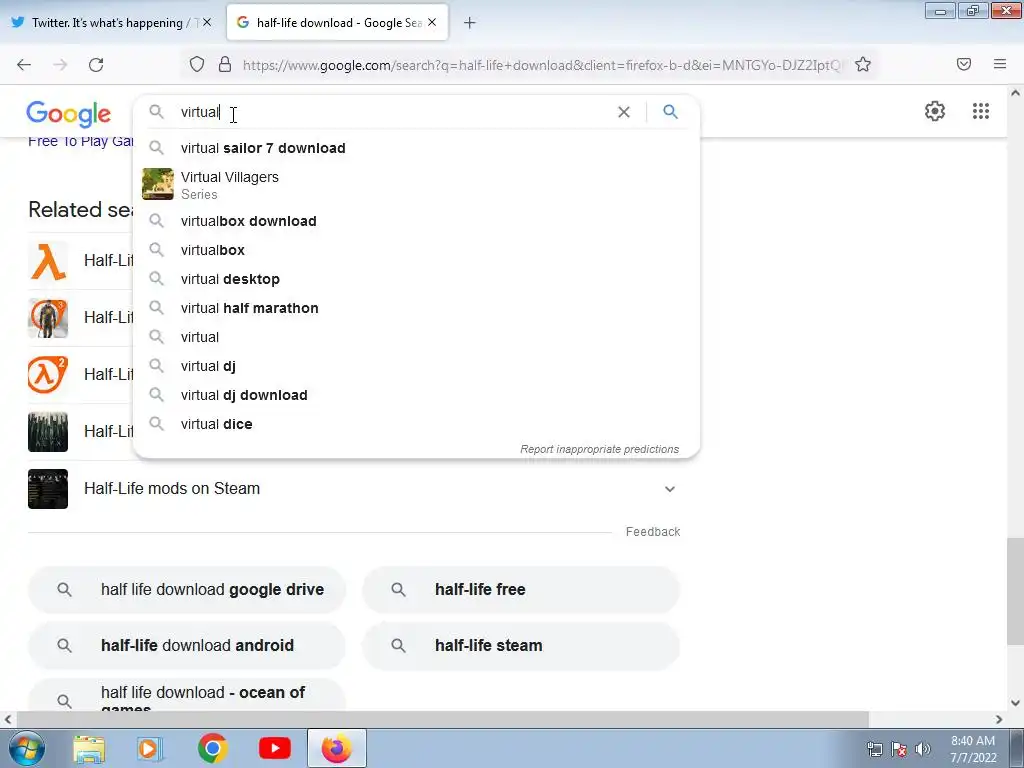Click the vertical scrollbar thumb
This screenshot has width=1024, height=768.
pyautogui.click(x=1015, y=590)
